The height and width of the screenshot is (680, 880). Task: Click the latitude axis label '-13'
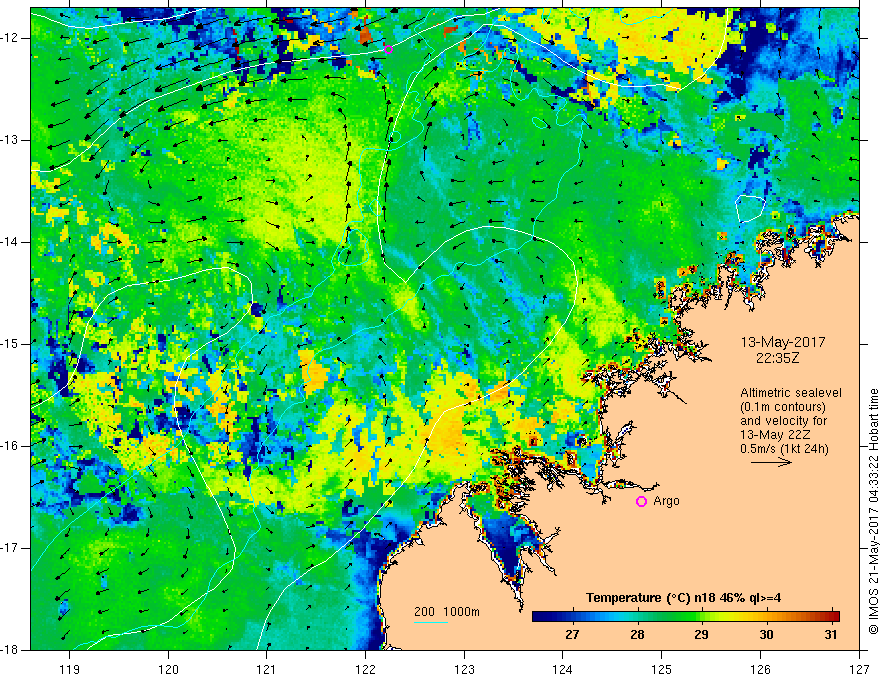coord(10,140)
